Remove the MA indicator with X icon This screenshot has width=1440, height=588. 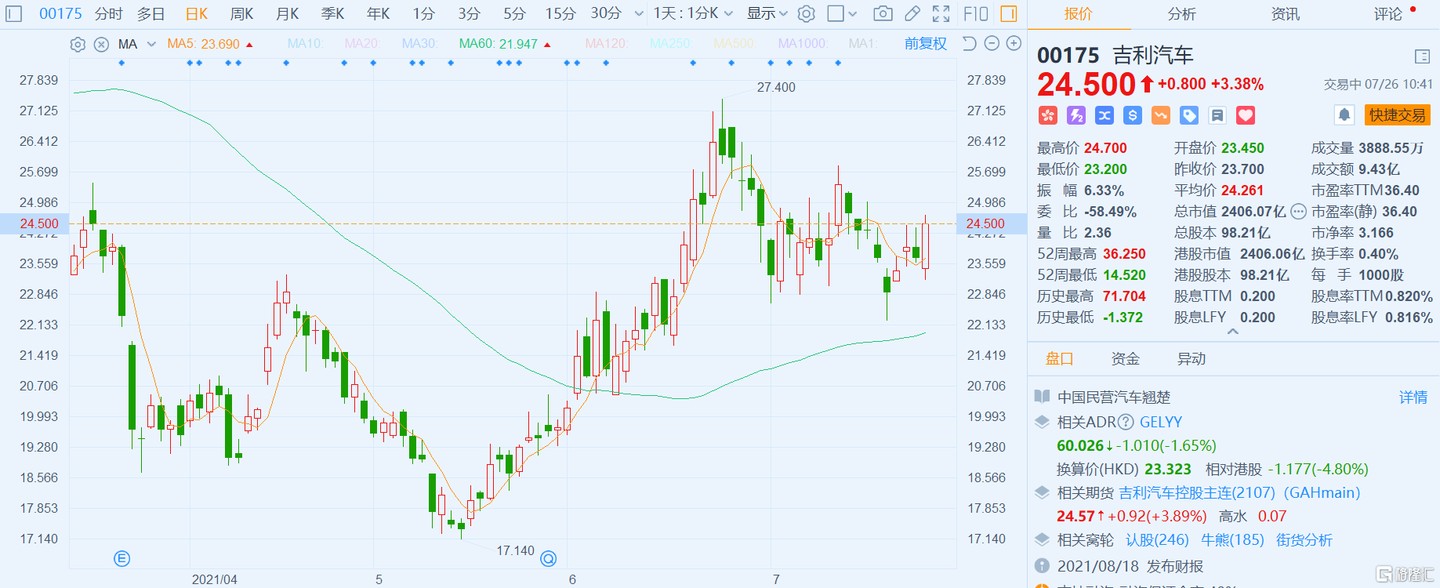click(x=101, y=44)
